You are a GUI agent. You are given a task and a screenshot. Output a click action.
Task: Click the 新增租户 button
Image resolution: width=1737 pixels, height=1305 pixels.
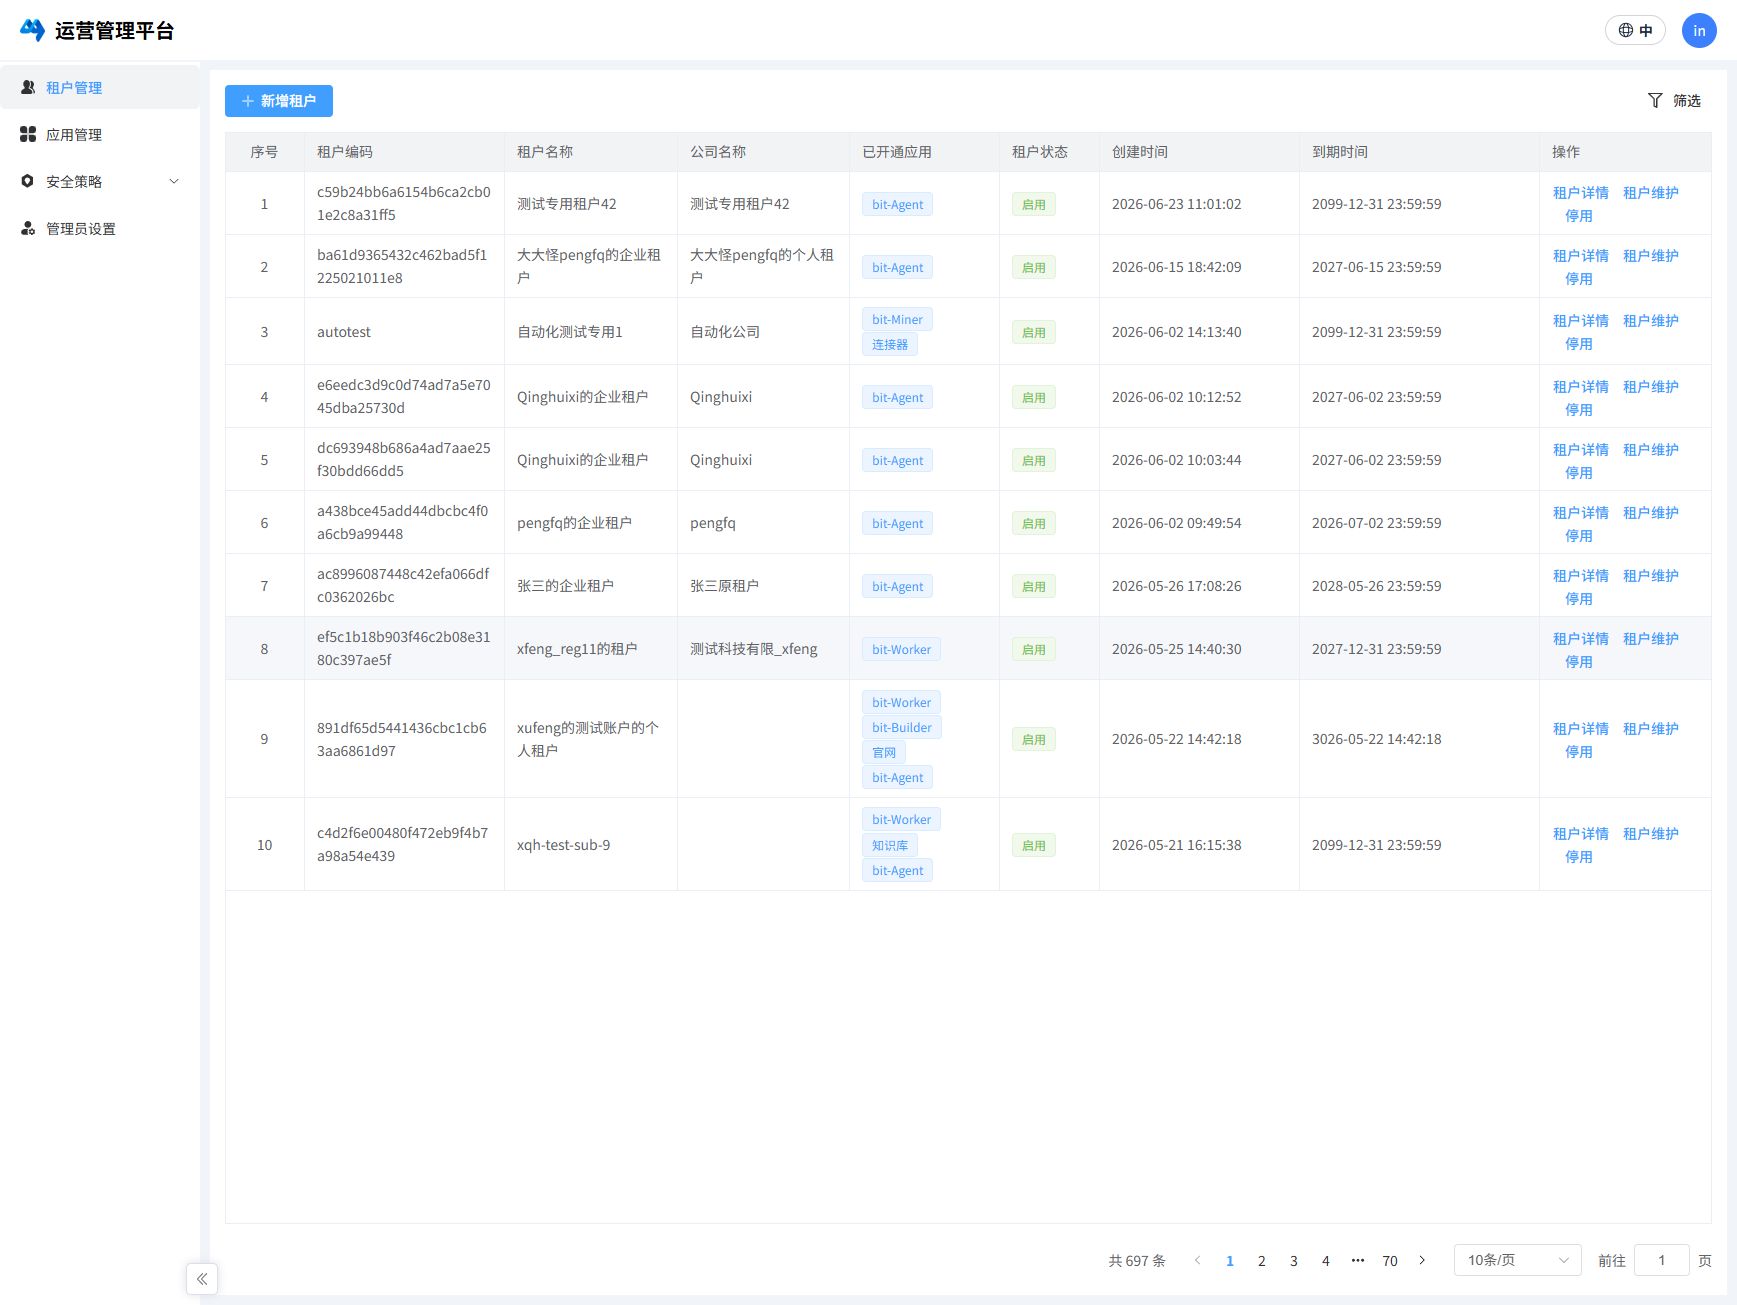pos(279,100)
